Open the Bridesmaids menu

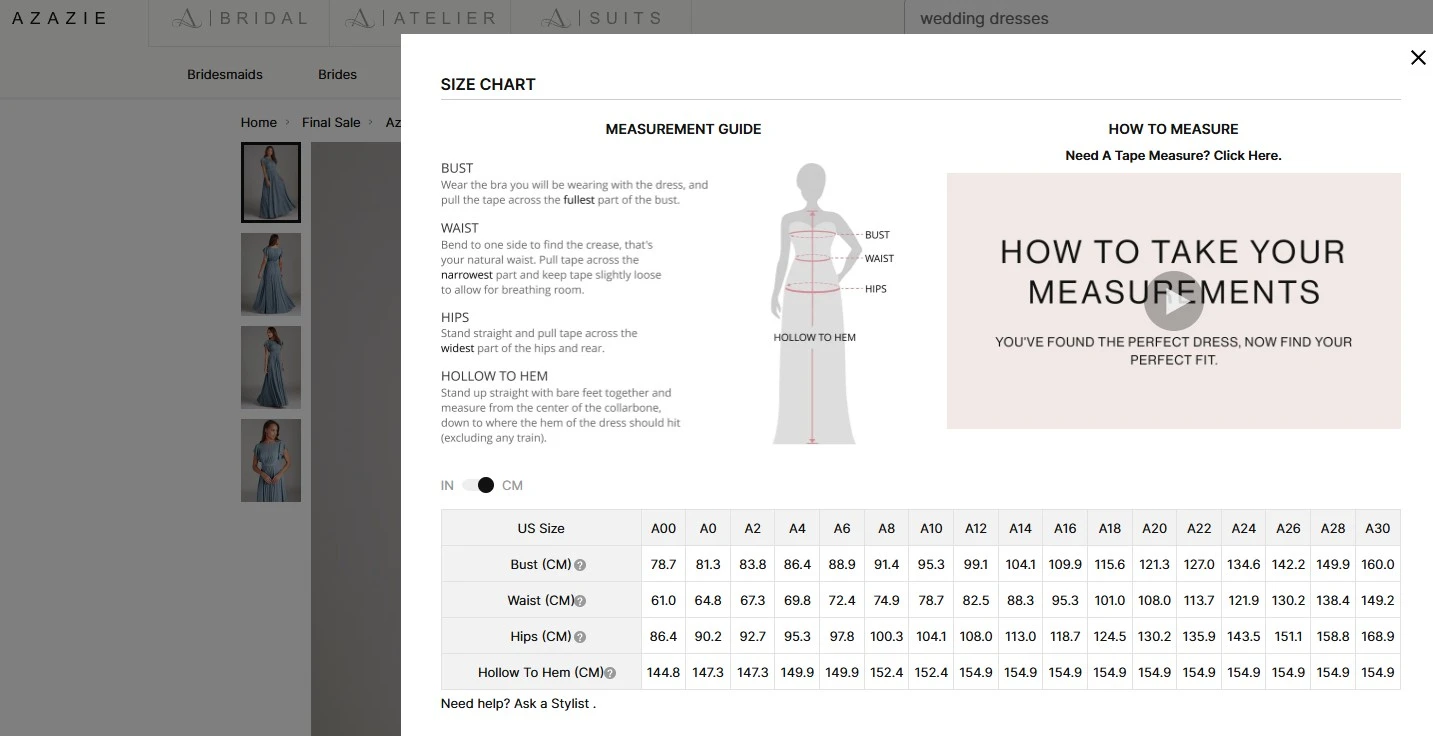coord(225,74)
